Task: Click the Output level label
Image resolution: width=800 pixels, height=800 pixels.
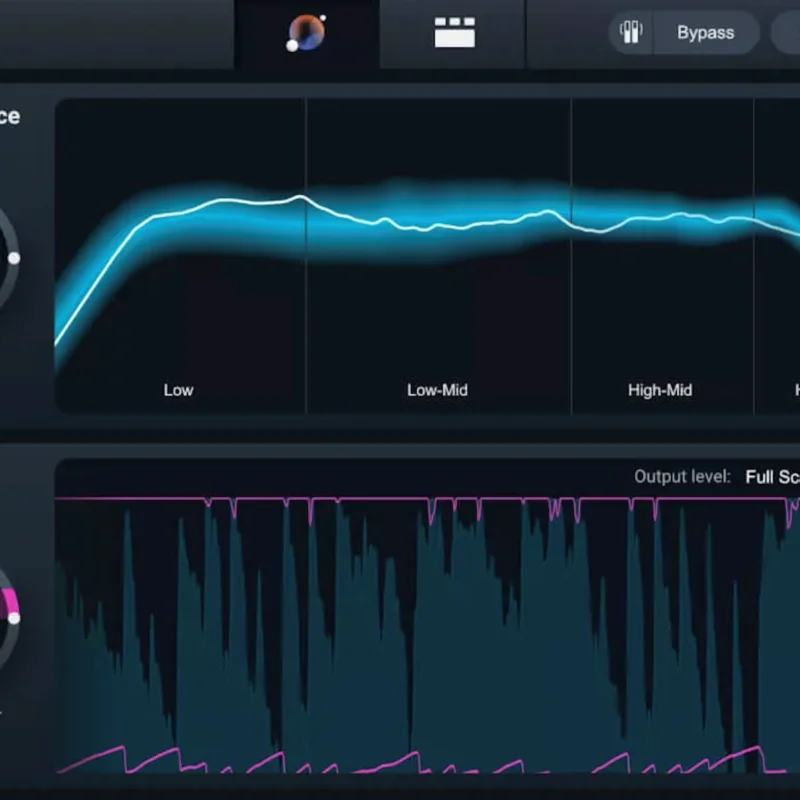Action: (x=682, y=476)
